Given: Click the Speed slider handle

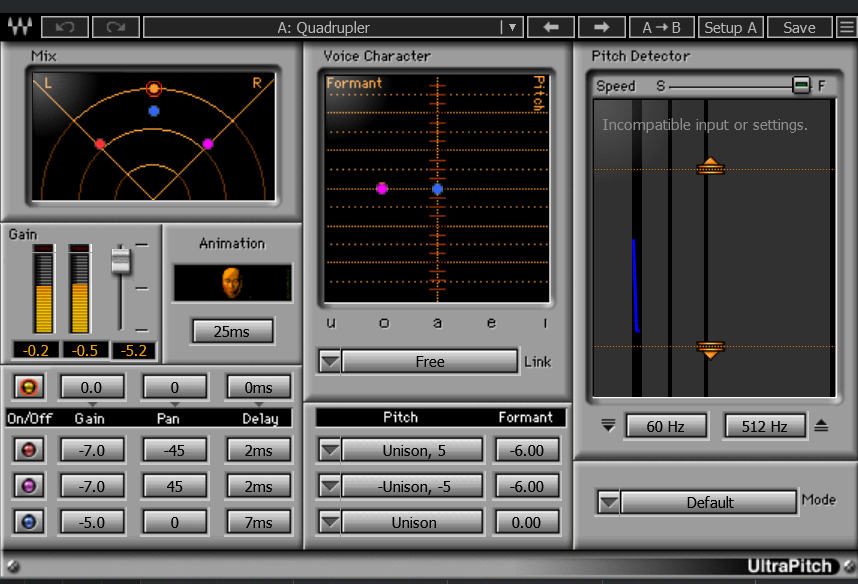Looking at the screenshot, I should click(801, 85).
